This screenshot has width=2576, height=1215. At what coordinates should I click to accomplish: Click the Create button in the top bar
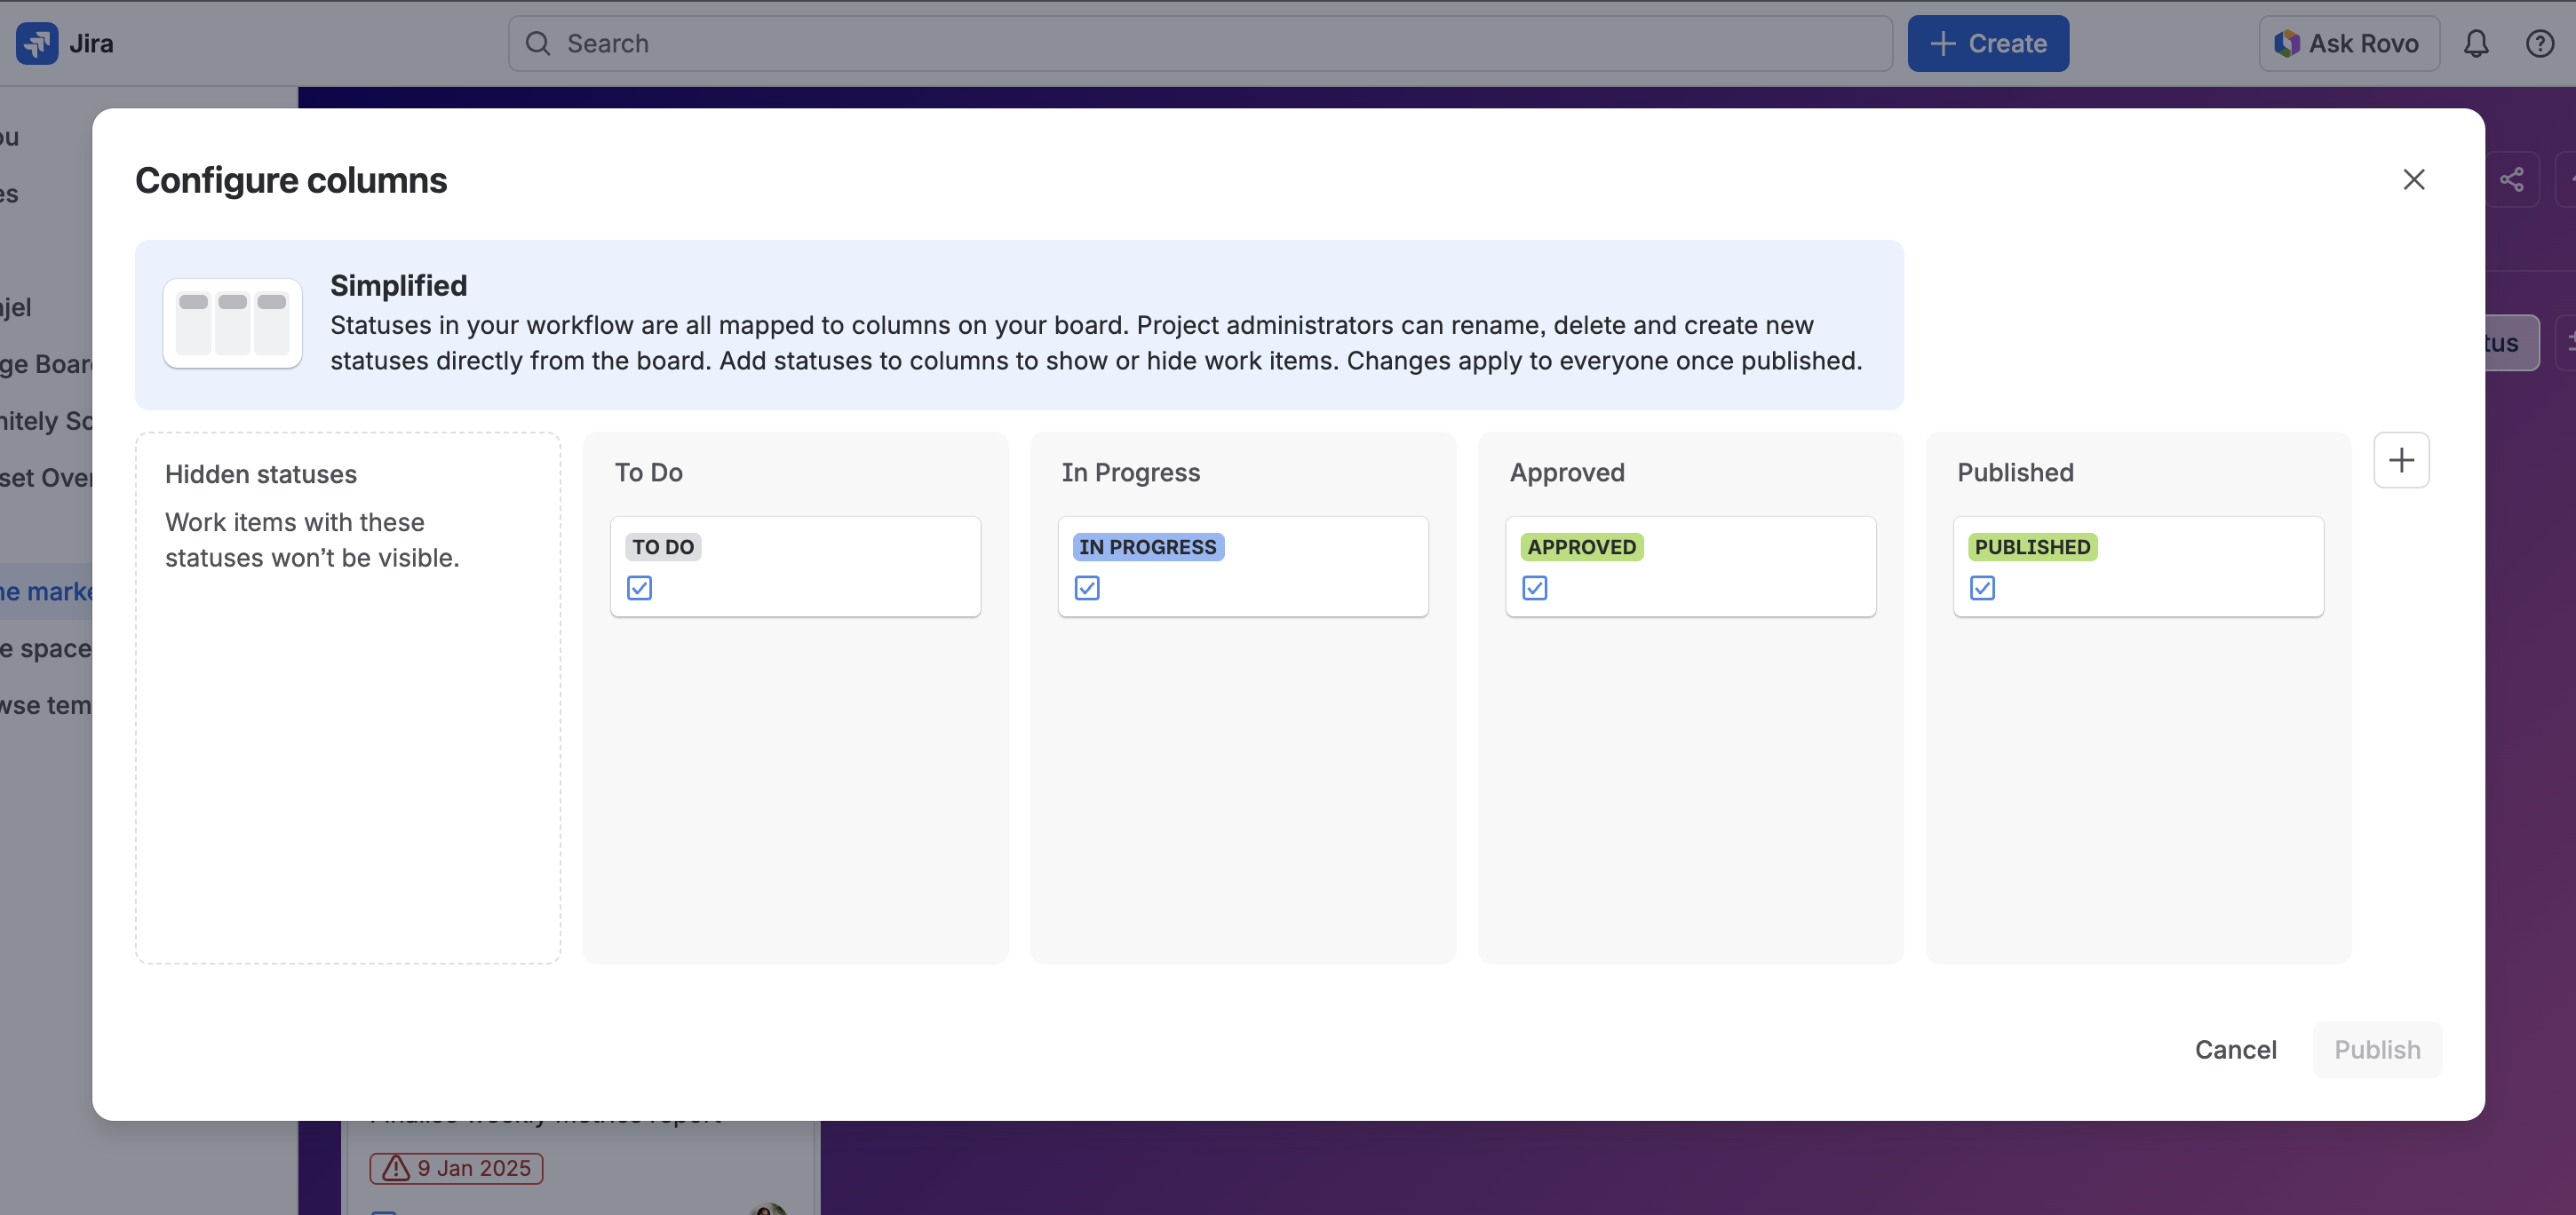(x=1988, y=43)
